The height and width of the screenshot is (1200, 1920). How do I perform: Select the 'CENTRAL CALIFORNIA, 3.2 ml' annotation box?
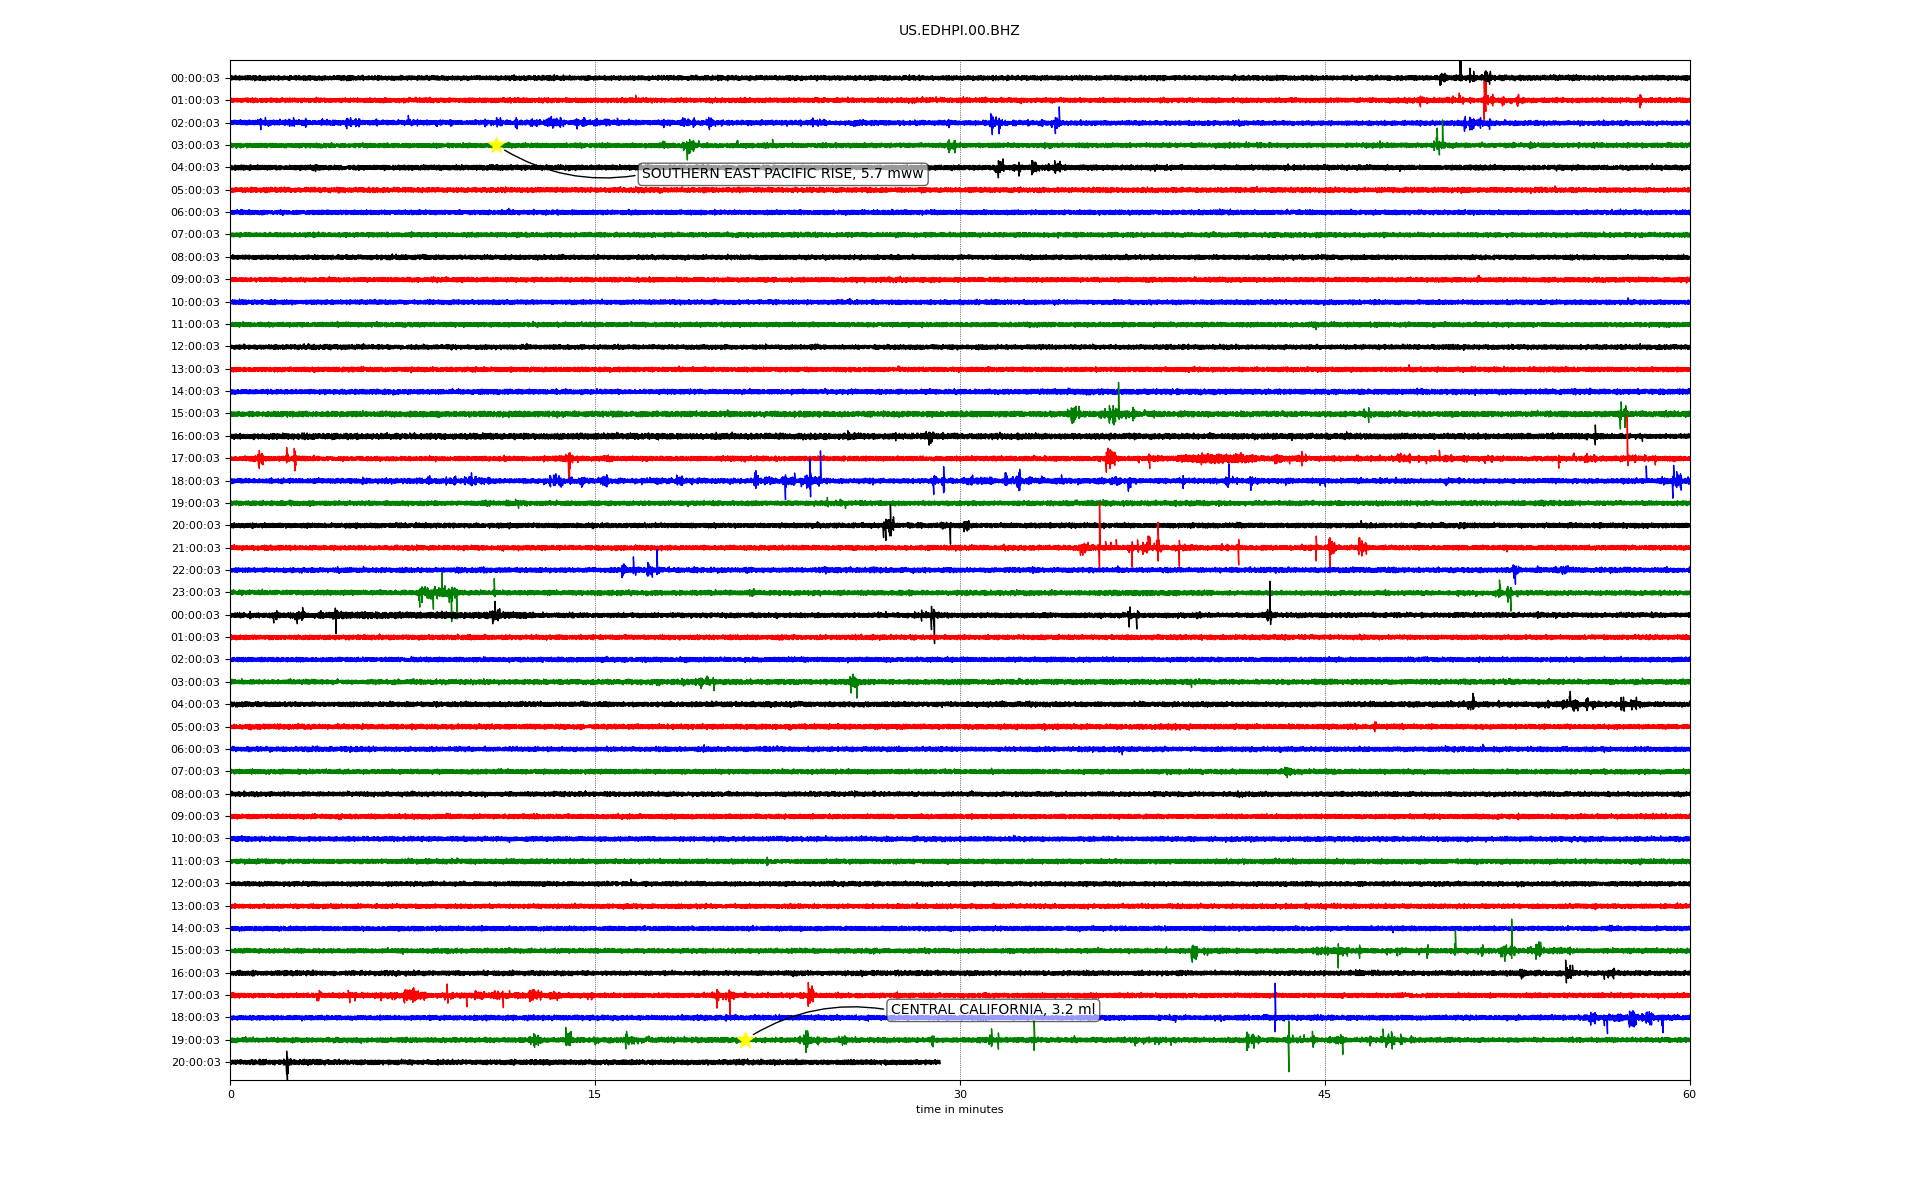pos(993,1010)
